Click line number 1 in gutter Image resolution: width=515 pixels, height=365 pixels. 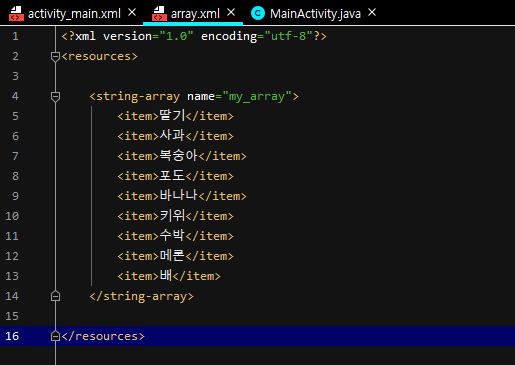[15, 36]
